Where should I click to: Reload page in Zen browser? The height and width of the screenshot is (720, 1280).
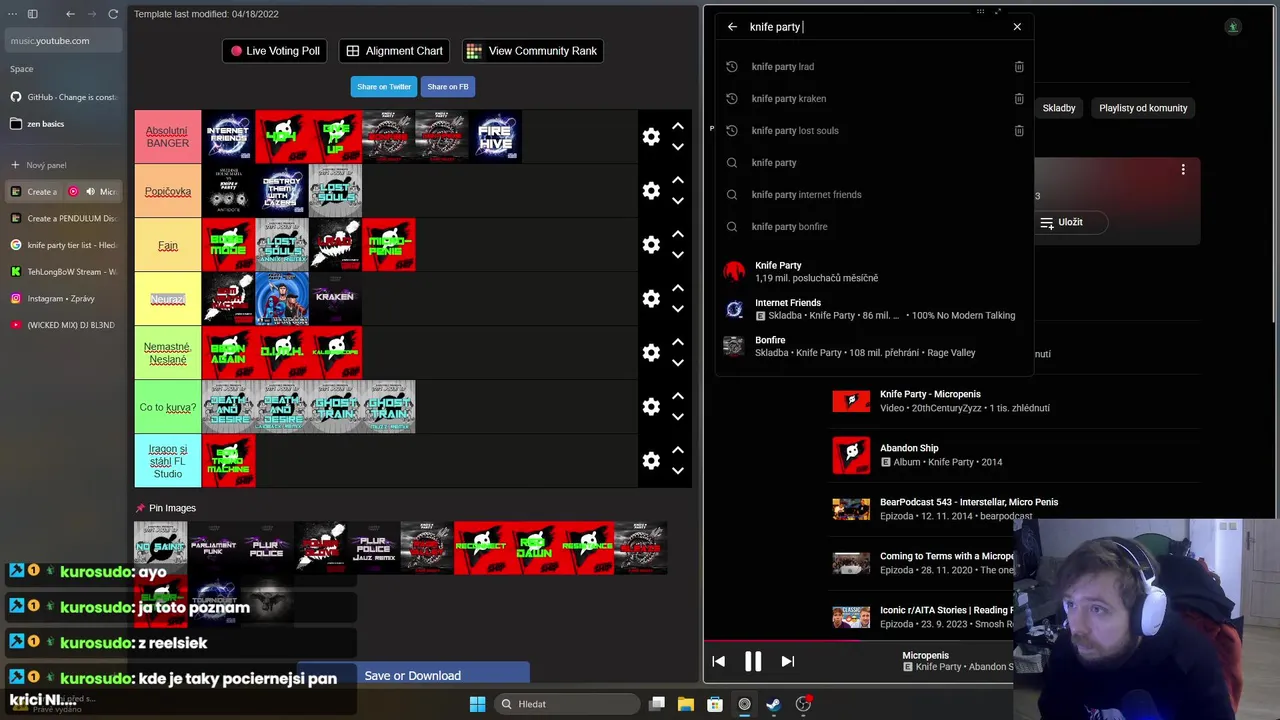113,14
